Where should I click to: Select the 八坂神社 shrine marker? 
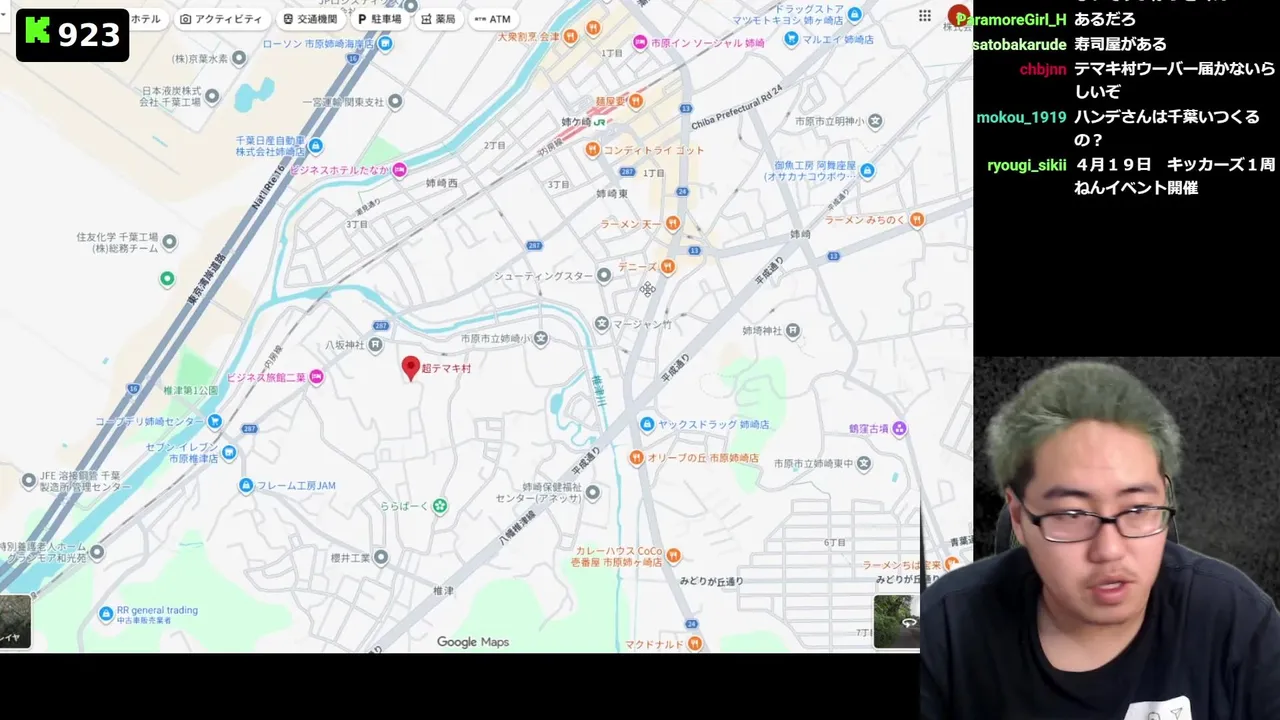(375, 345)
